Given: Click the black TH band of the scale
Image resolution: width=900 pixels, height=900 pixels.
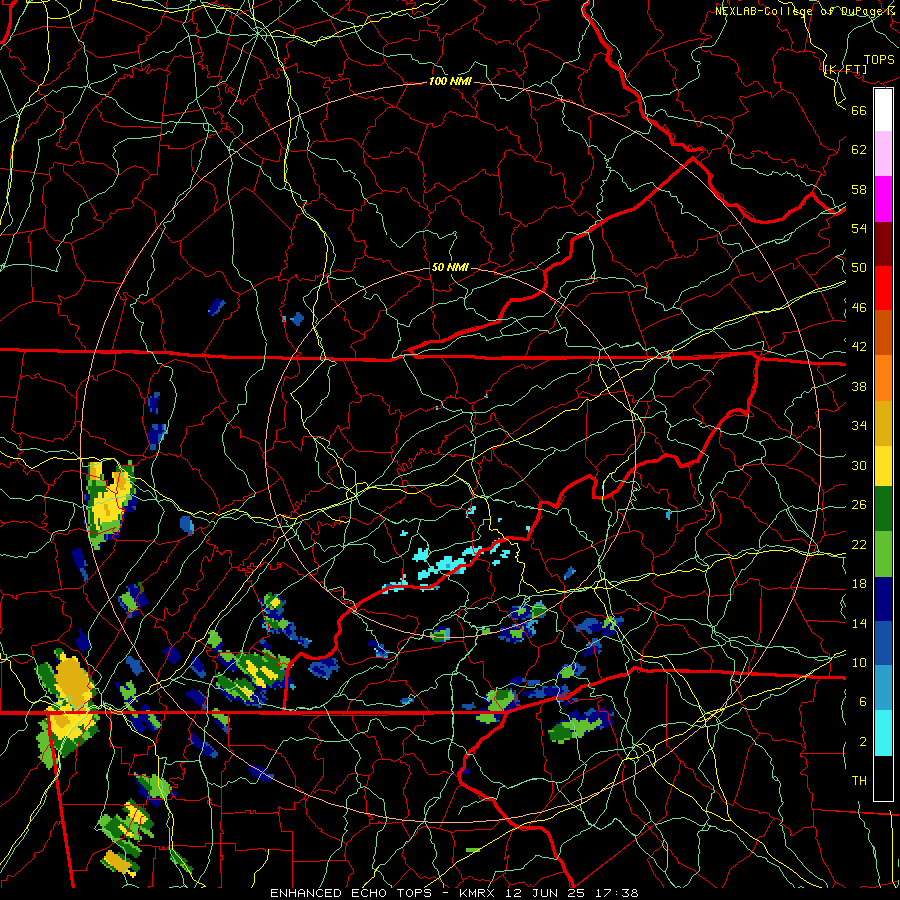Looking at the screenshot, I should click(883, 778).
